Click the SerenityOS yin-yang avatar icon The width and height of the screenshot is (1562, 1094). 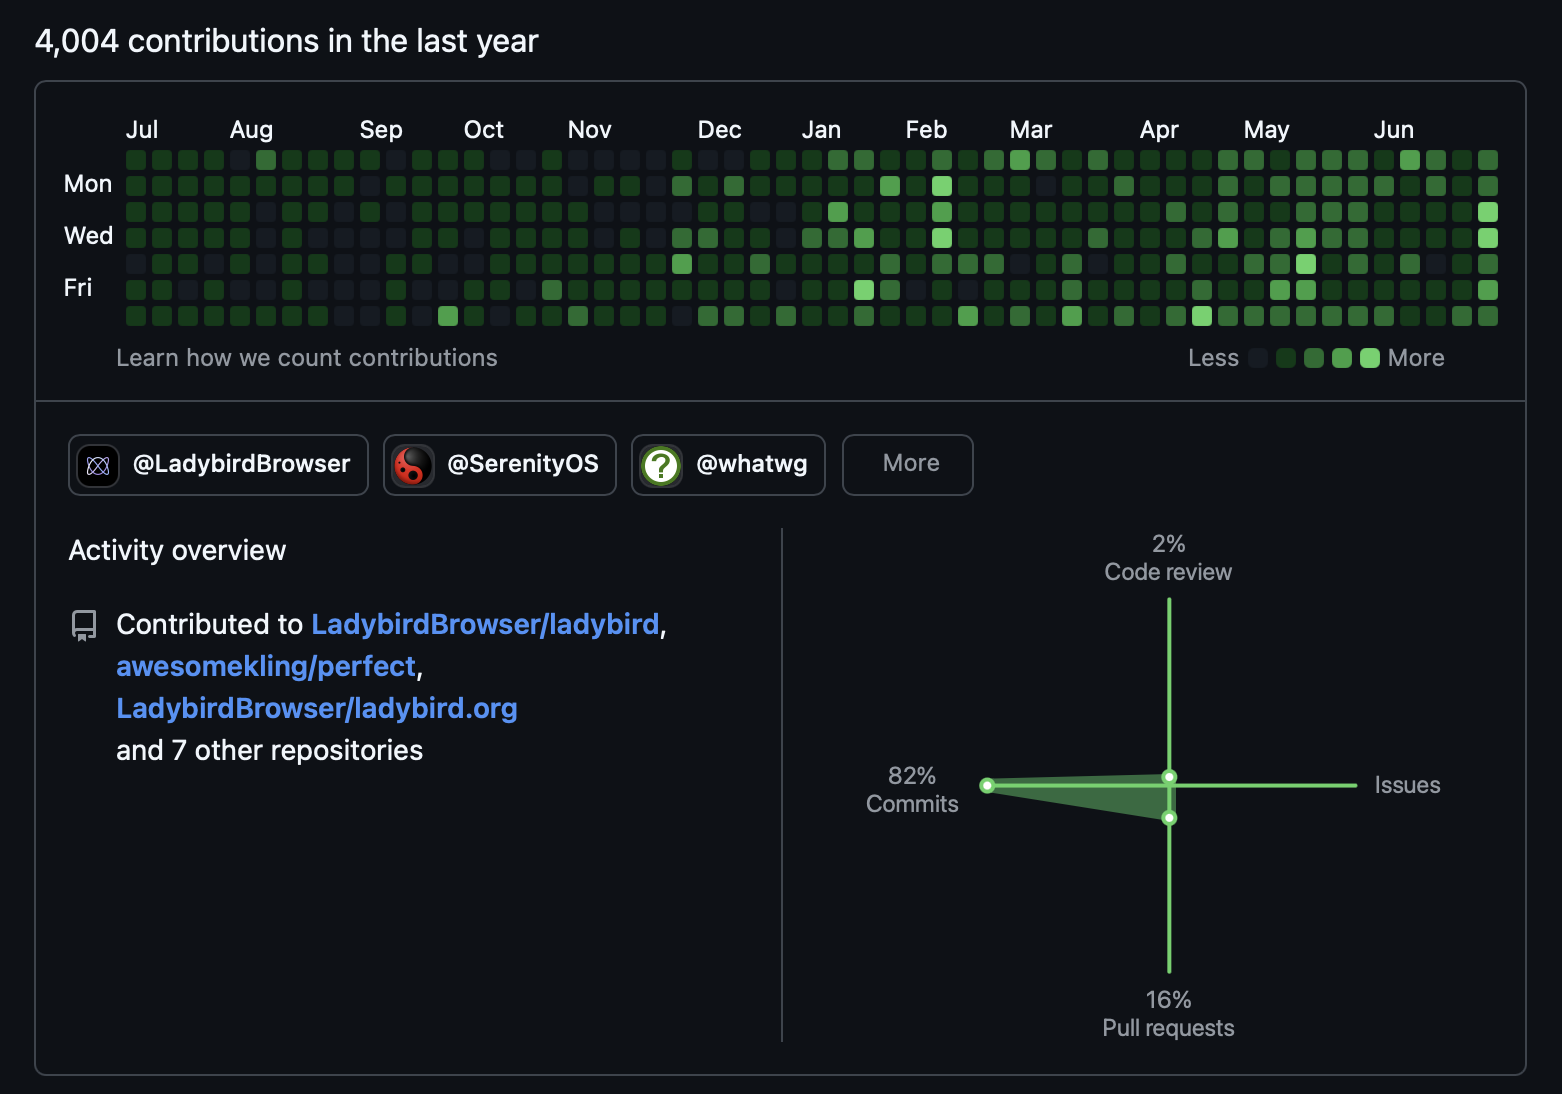coord(413,465)
